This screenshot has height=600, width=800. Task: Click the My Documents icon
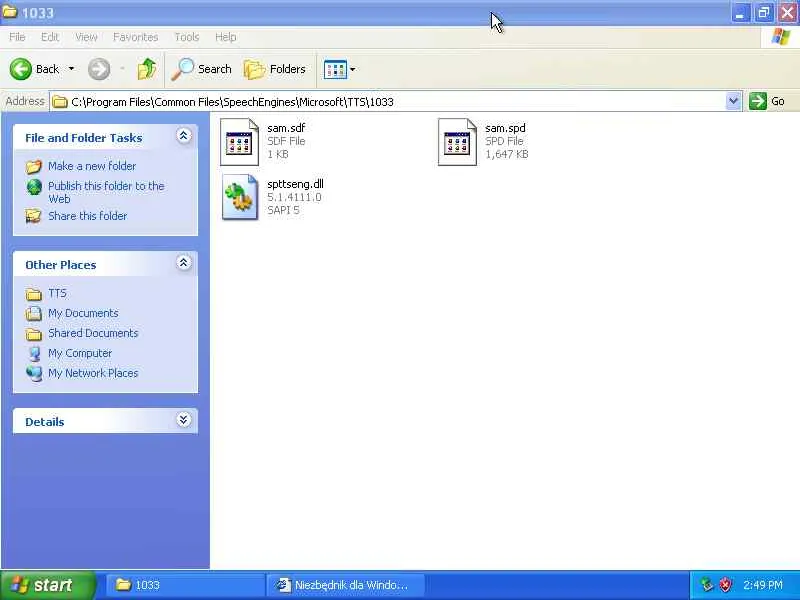[x=34, y=313]
